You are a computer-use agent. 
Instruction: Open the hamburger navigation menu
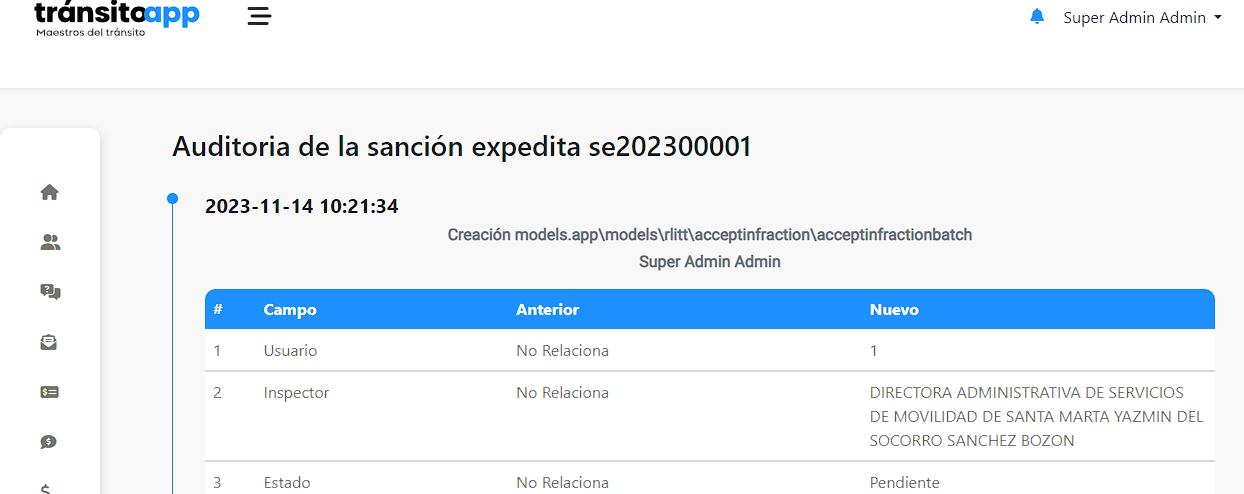click(259, 17)
